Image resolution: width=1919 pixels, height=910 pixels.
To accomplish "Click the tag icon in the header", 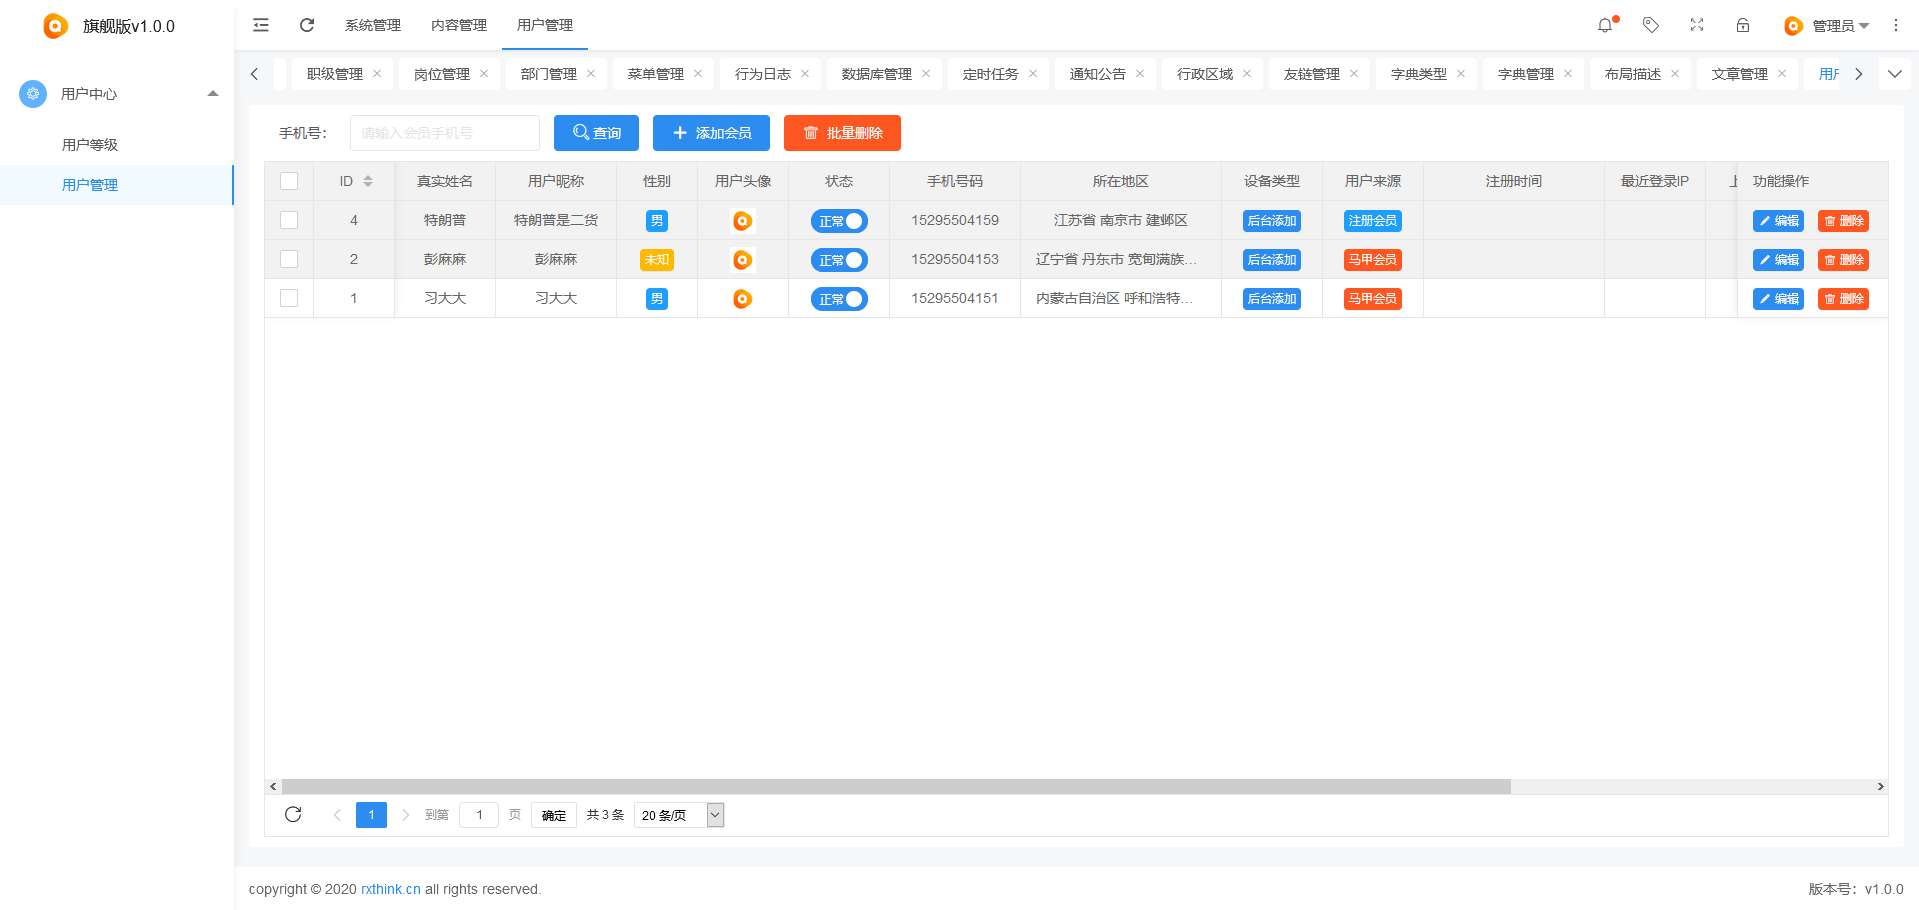I will [1651, 25].
